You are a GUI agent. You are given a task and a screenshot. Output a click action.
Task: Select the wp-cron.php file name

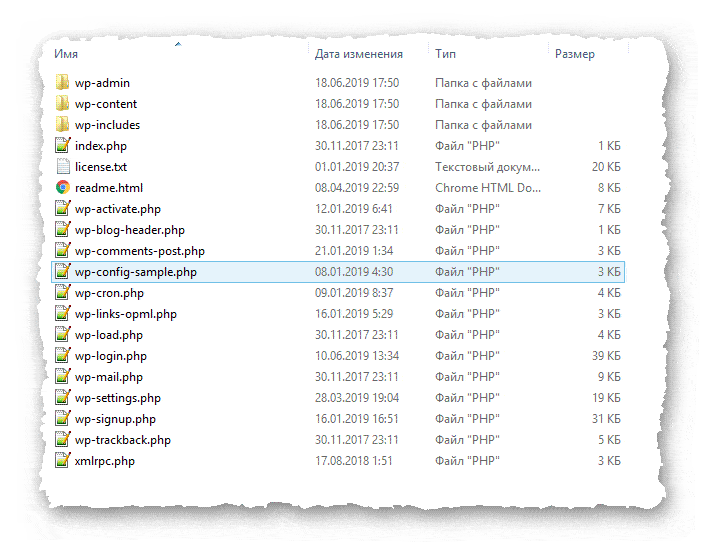tap(109, 293)
